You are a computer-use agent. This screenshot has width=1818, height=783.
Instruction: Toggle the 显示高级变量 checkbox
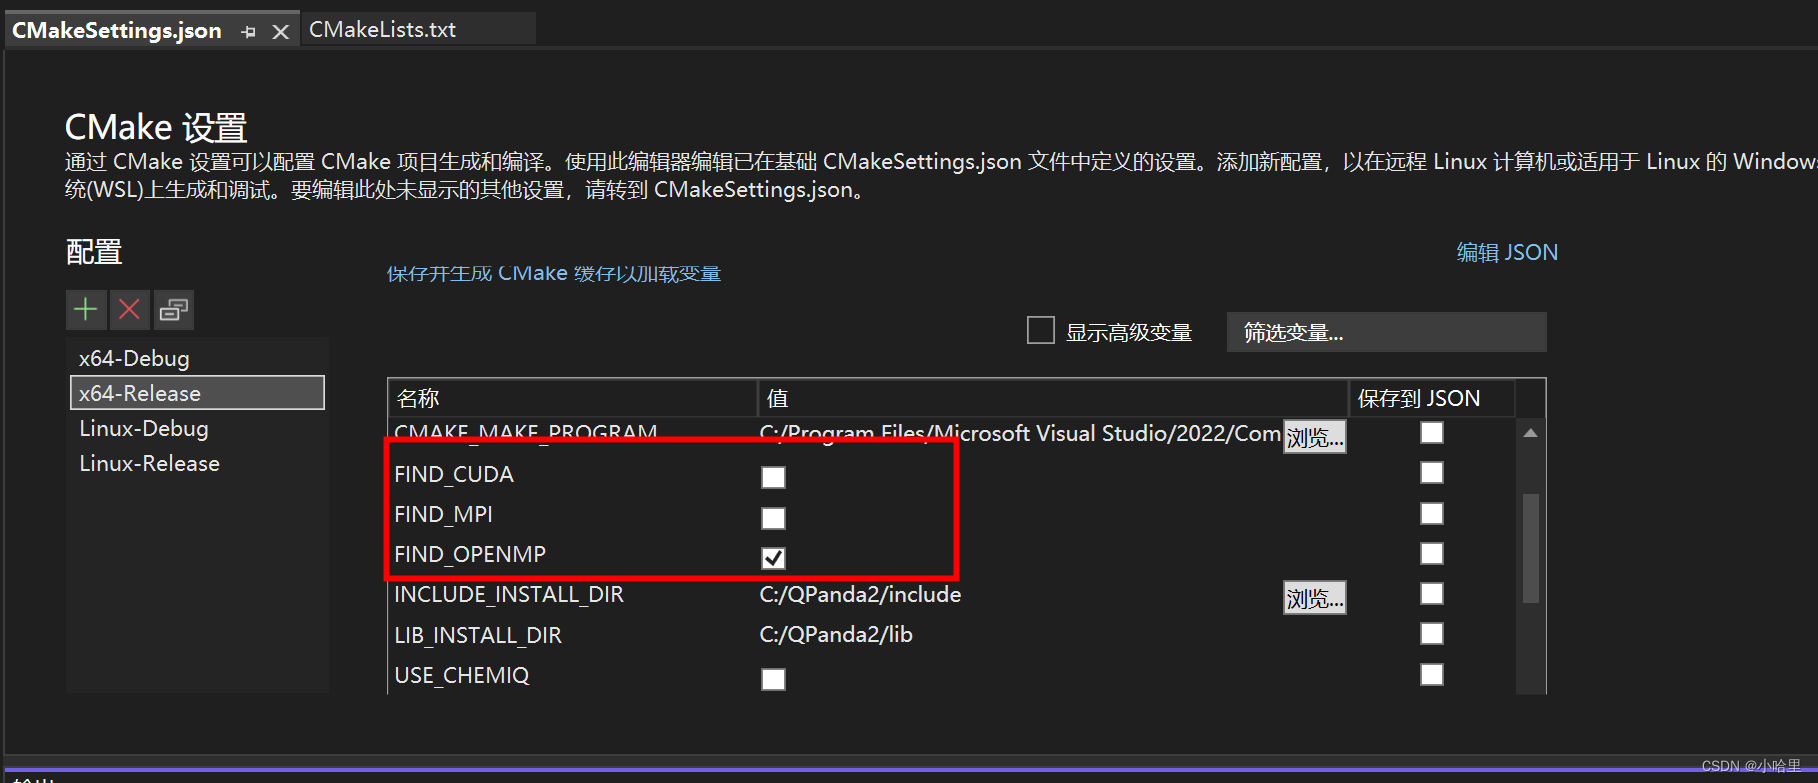(x=1041, y=330)
